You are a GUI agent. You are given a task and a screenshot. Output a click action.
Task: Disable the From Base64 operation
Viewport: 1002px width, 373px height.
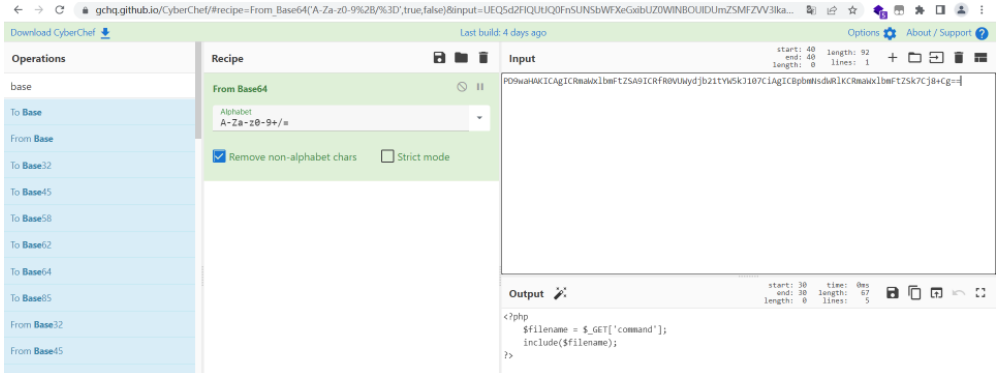pyautogui.click(x=462, y=87)
